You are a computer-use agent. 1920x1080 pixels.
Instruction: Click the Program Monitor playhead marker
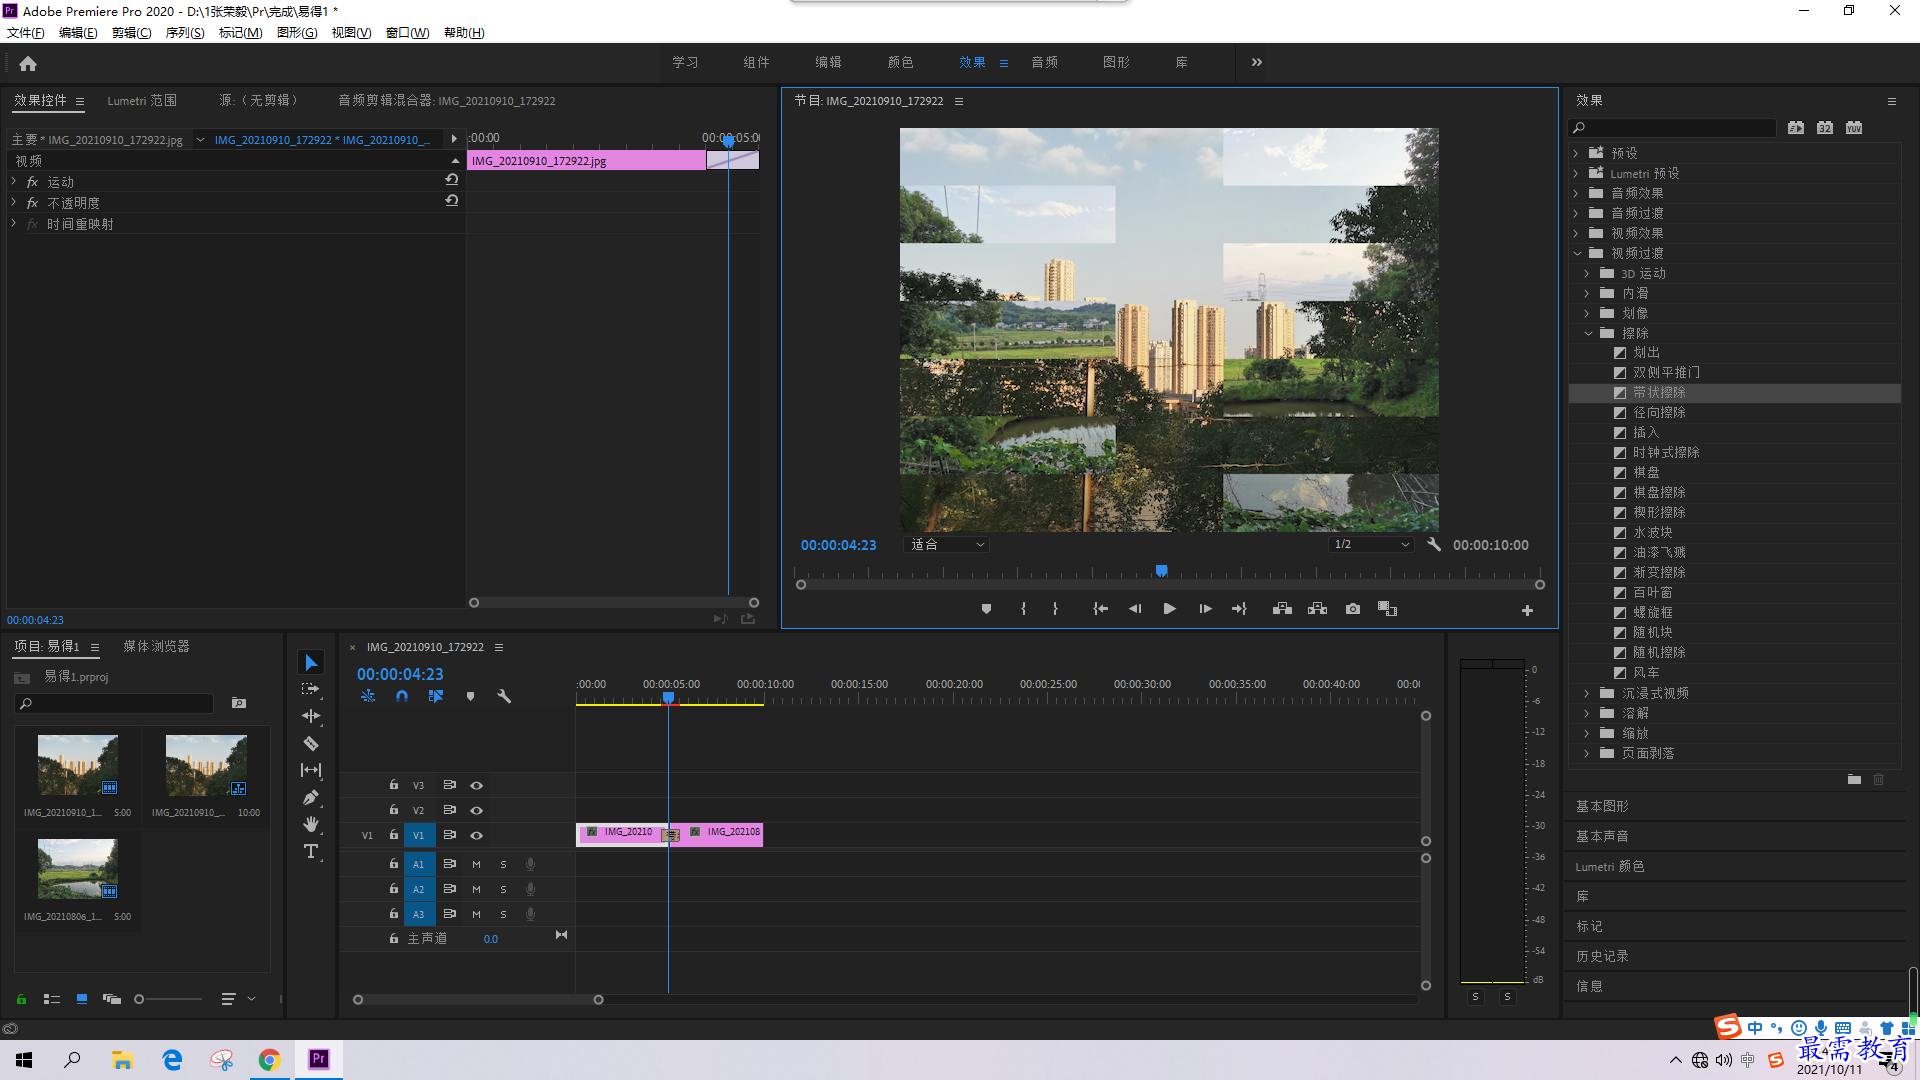click(1161, 571)
